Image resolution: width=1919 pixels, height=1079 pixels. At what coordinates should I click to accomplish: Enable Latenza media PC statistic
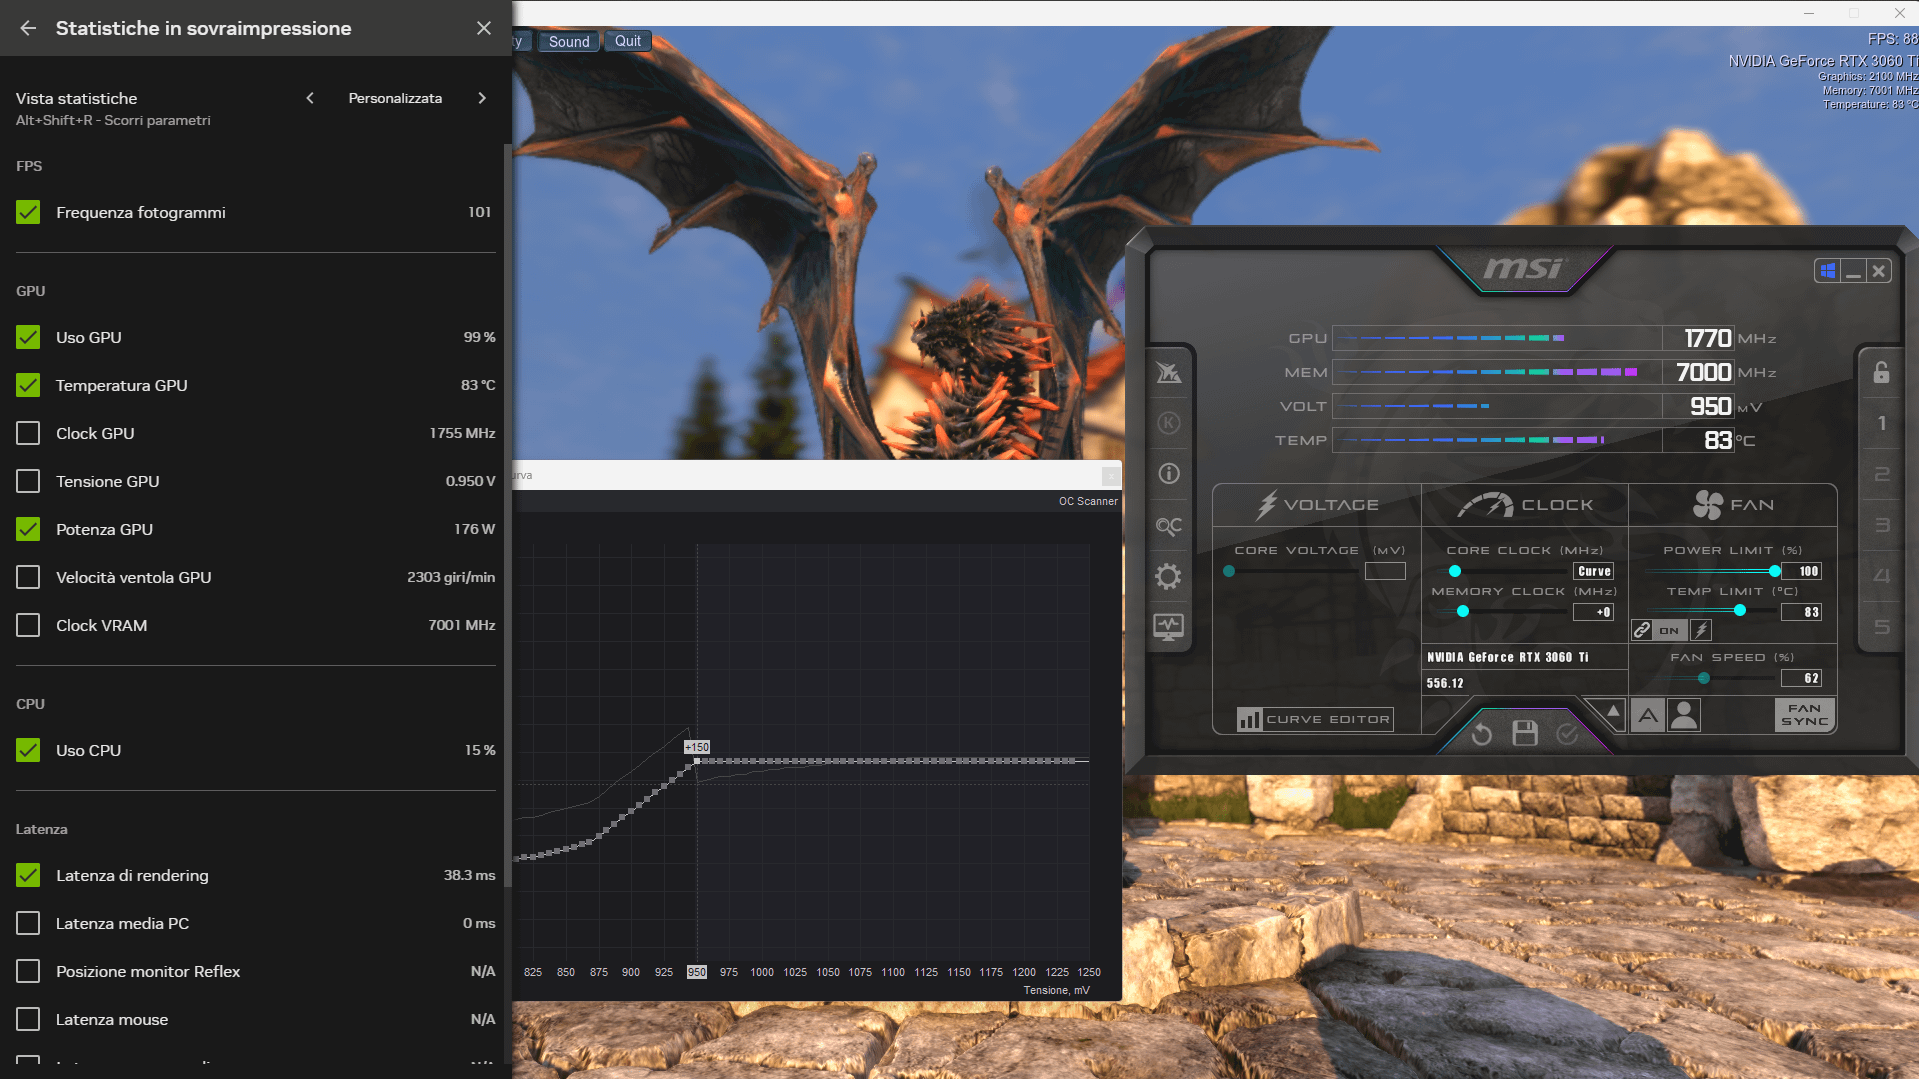[28, 923]
